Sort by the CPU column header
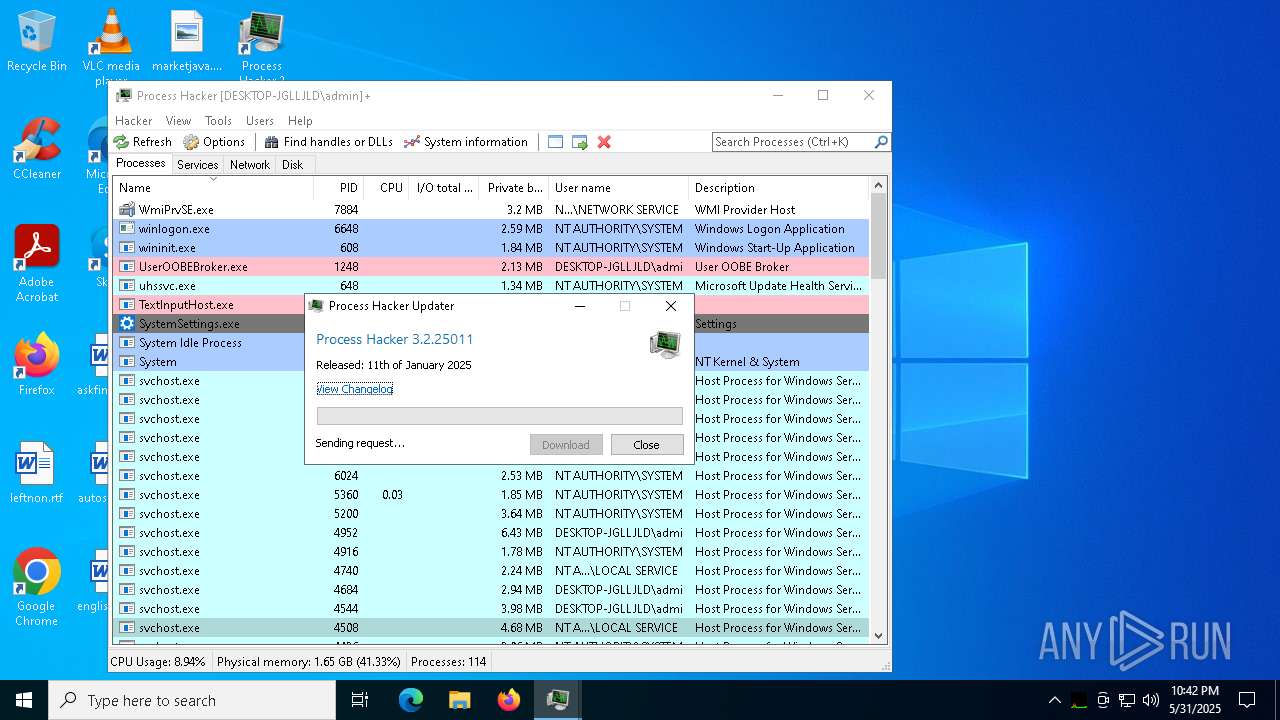This screenshot has width=1280, height=720. (x=386, y=188)
